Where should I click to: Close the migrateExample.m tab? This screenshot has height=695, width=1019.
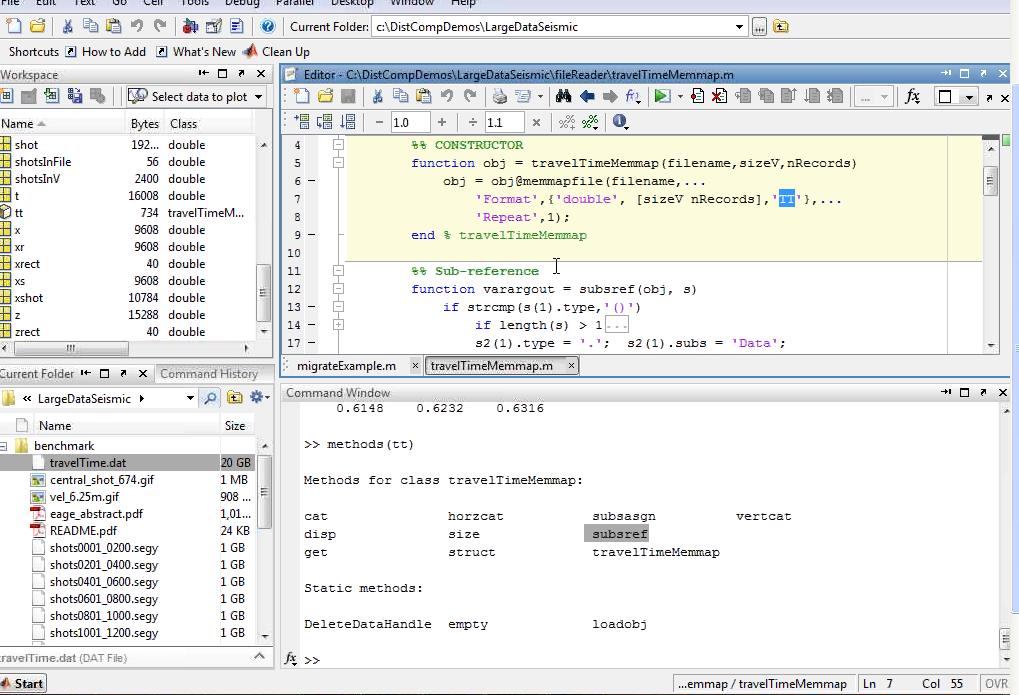pos(415,366)
